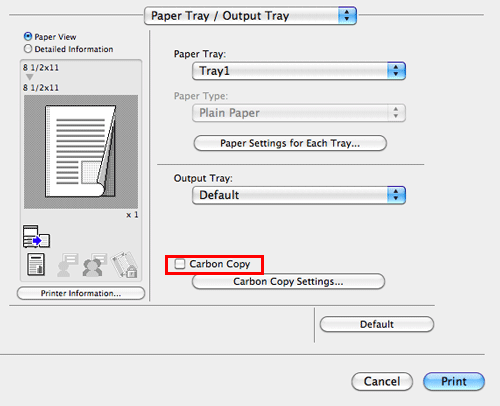Open the Paper Tray dropdown showing Tray1

coord(299,71)
